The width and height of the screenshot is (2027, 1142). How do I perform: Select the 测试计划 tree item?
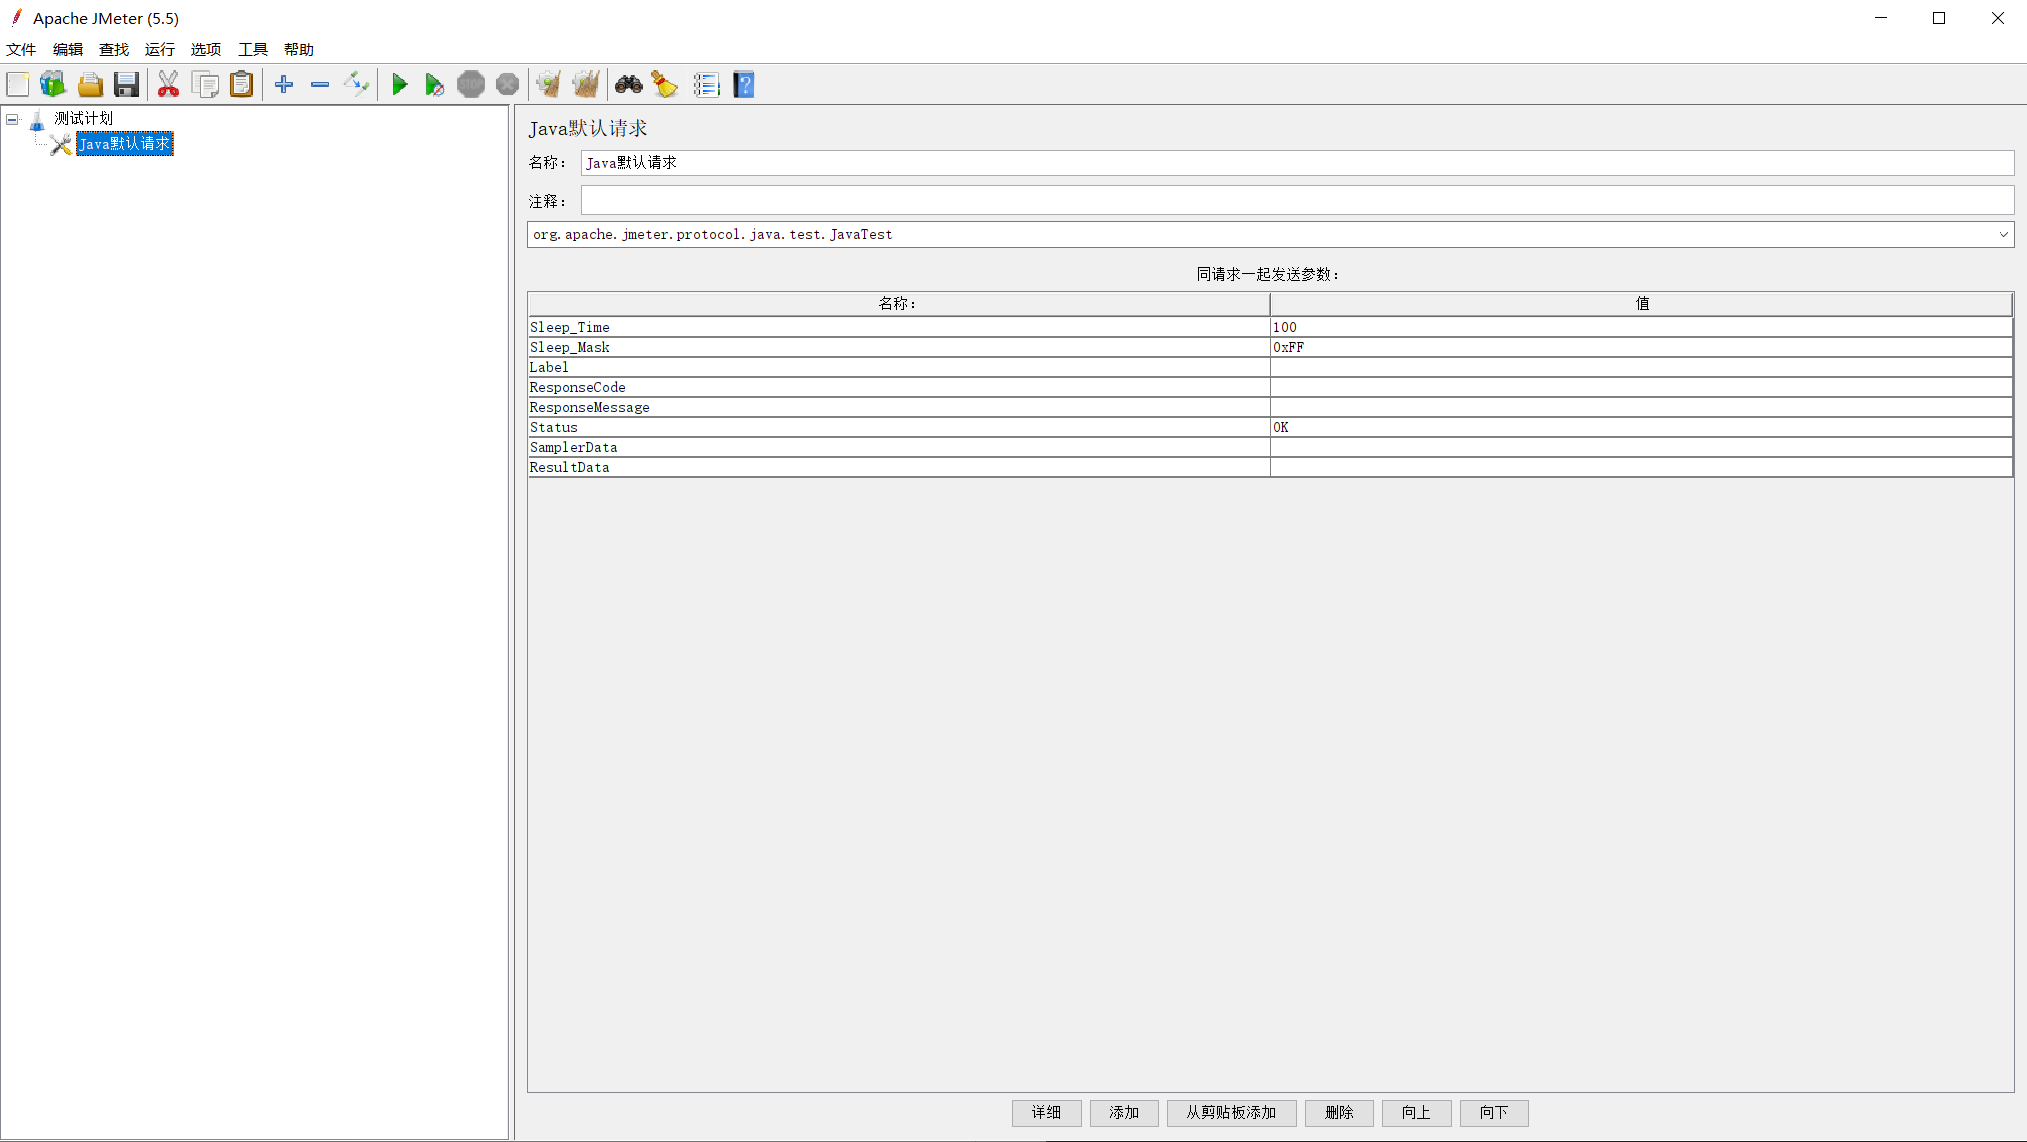83,119
